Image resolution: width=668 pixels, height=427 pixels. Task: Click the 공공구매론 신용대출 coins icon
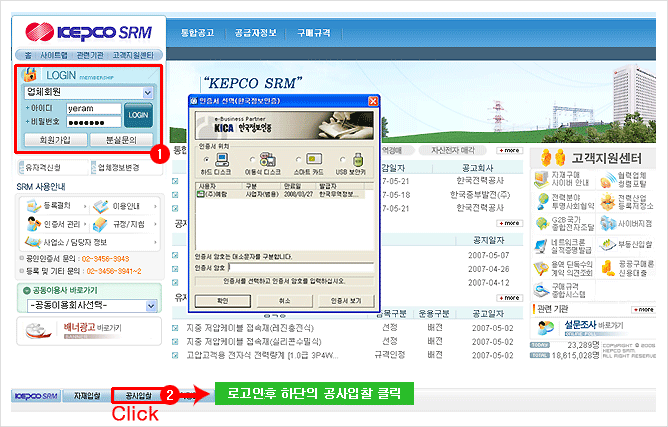pos(608,268)
